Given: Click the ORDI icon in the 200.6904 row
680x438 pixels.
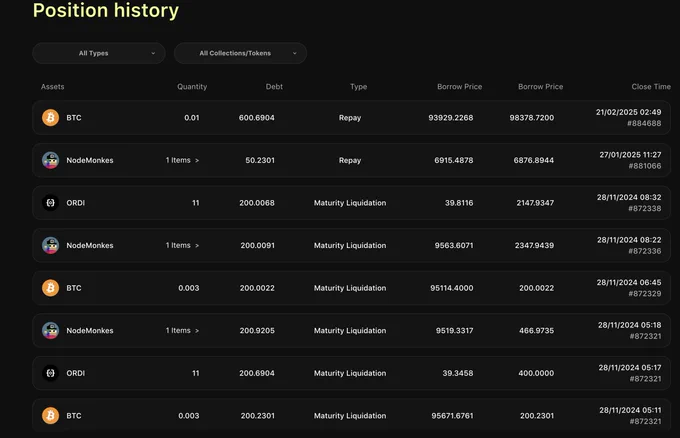Looking at the screenshot, I should click(x=50, y=373).
